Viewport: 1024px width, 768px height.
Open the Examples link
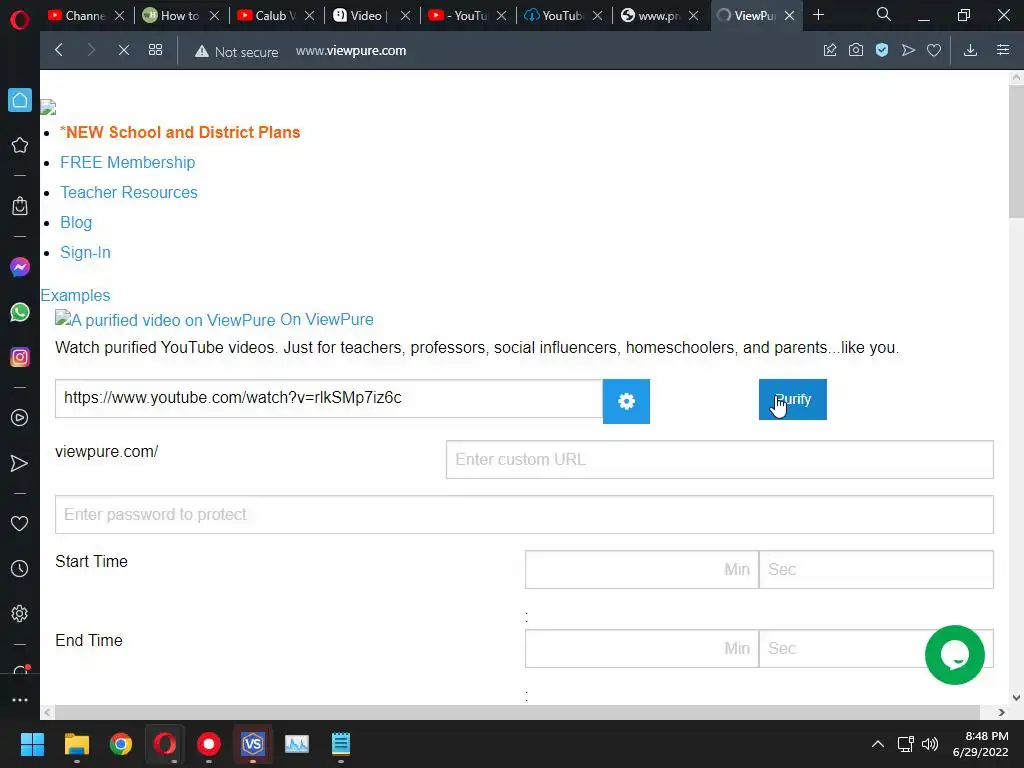click(x=75, y=295)
